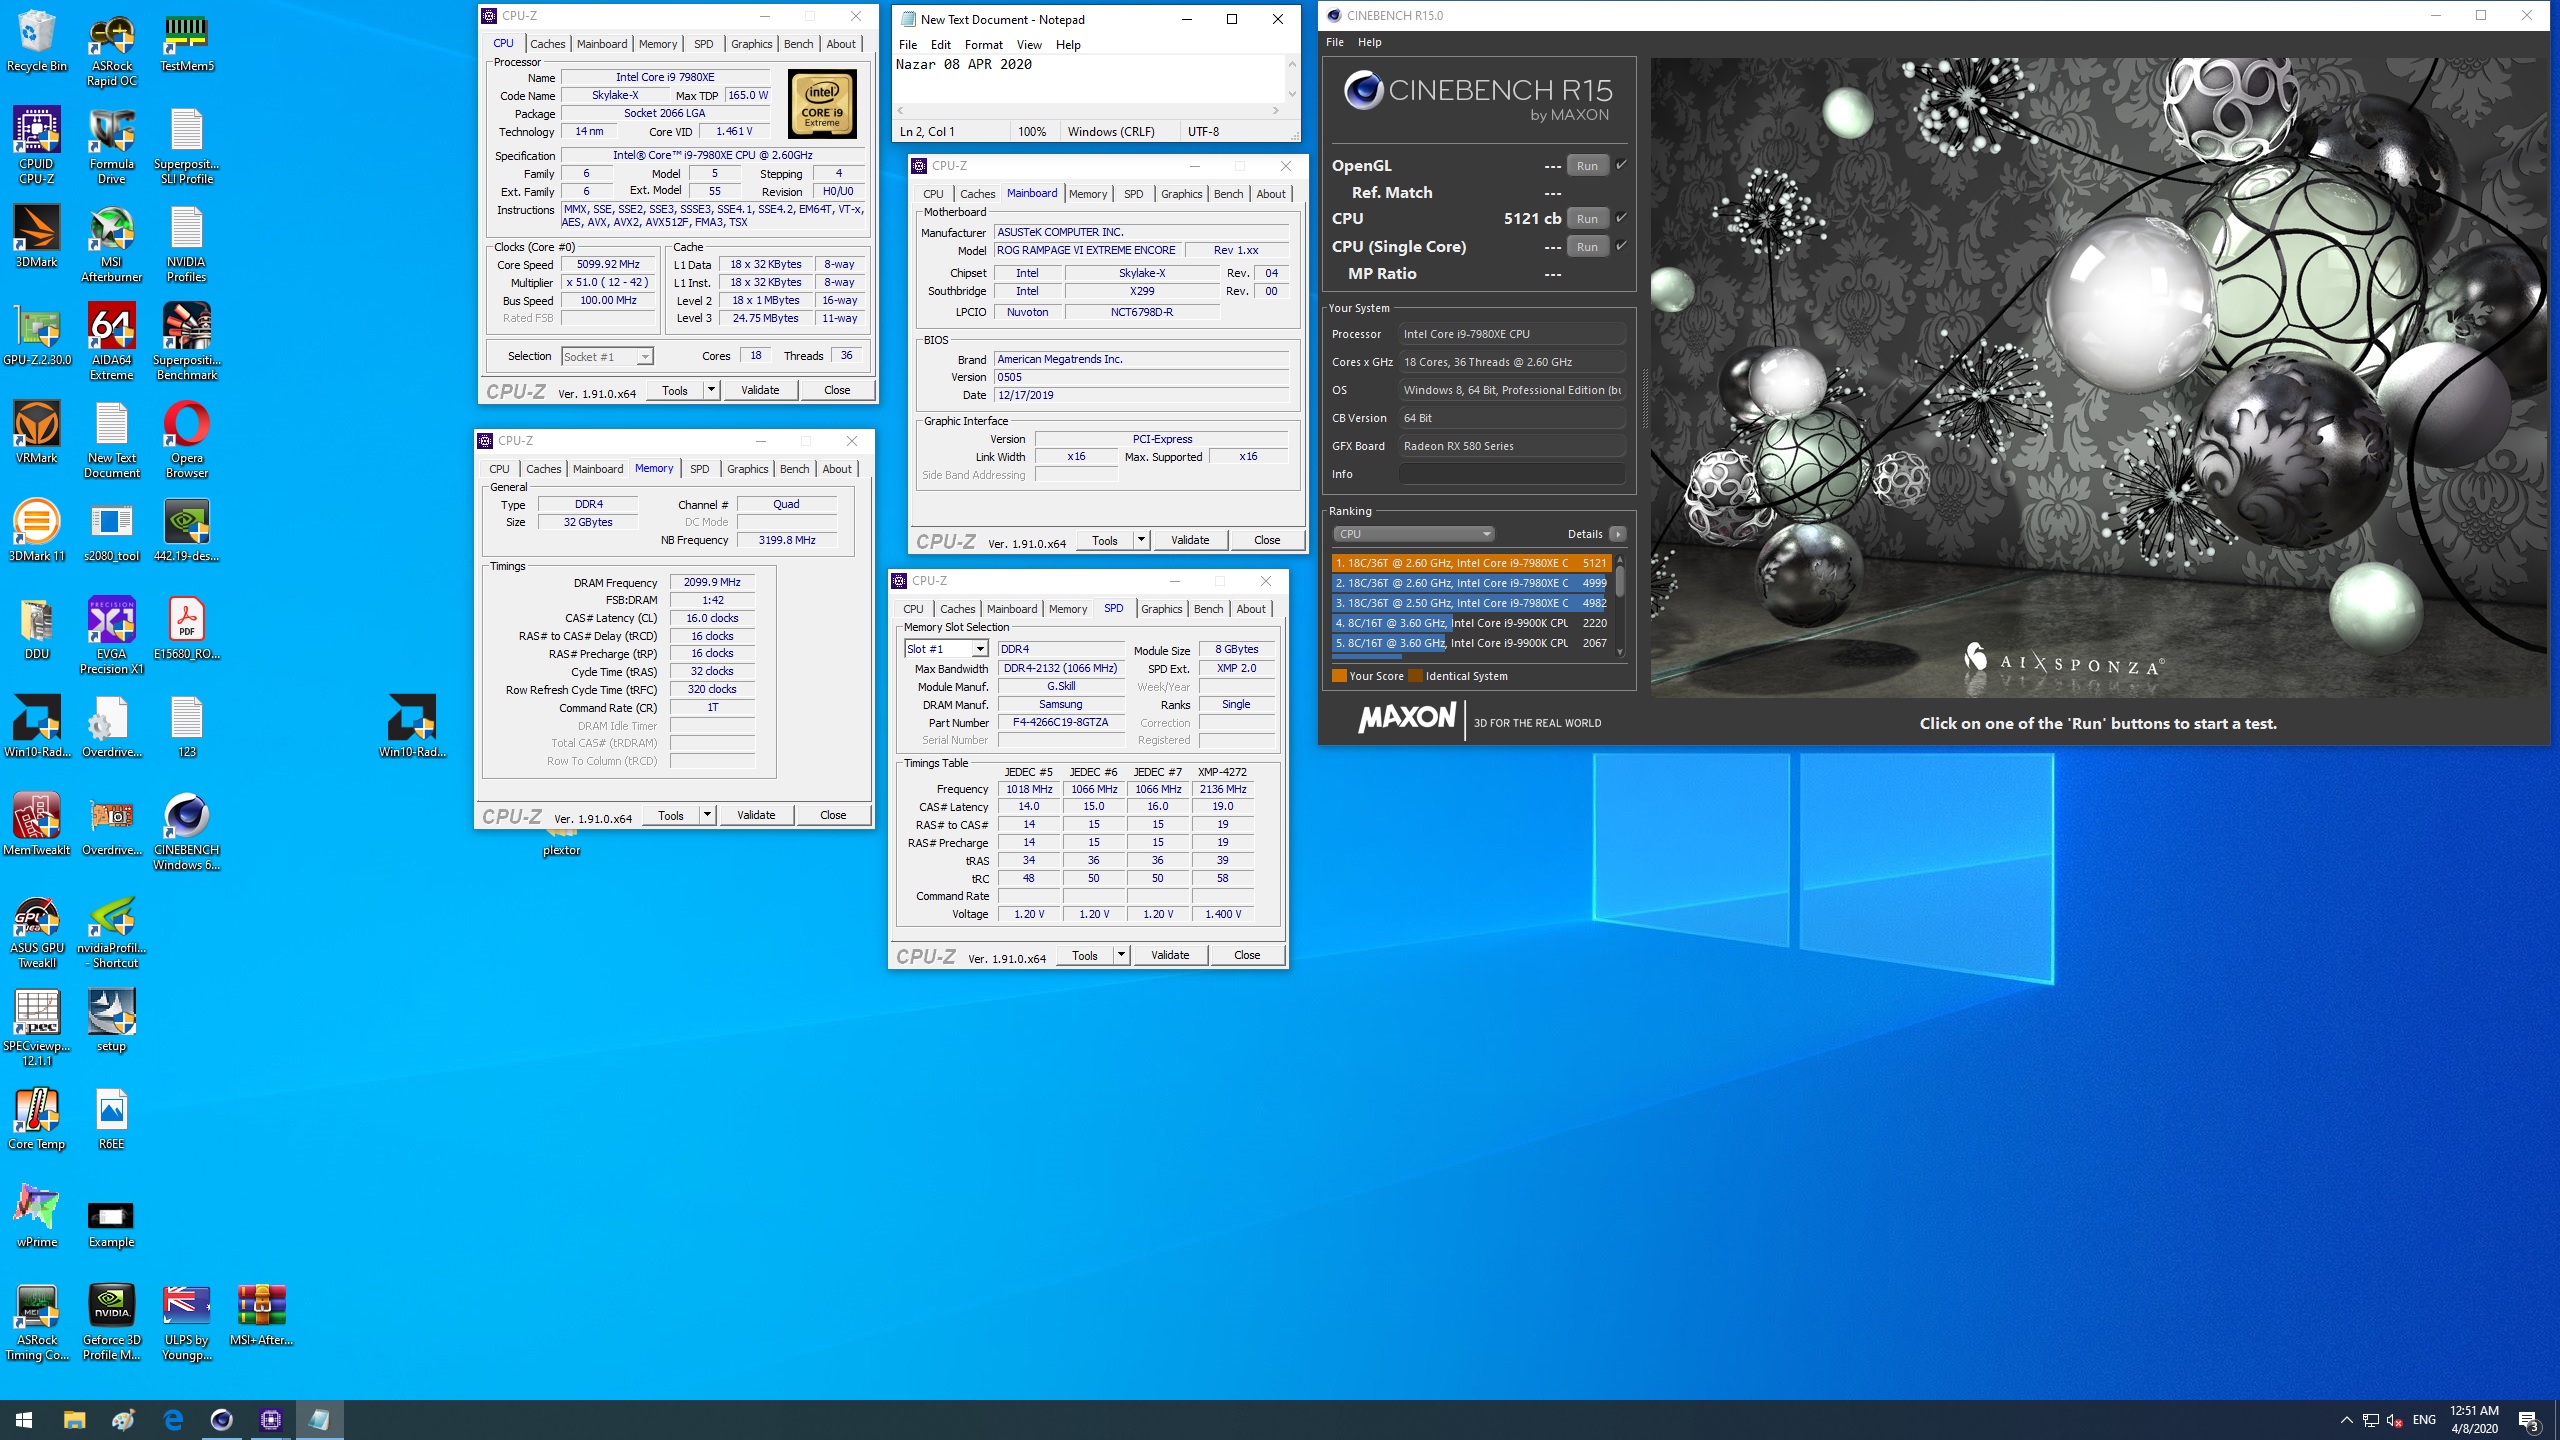
Task: Open Opera Browser shortcut
Action: pos(186,439)
